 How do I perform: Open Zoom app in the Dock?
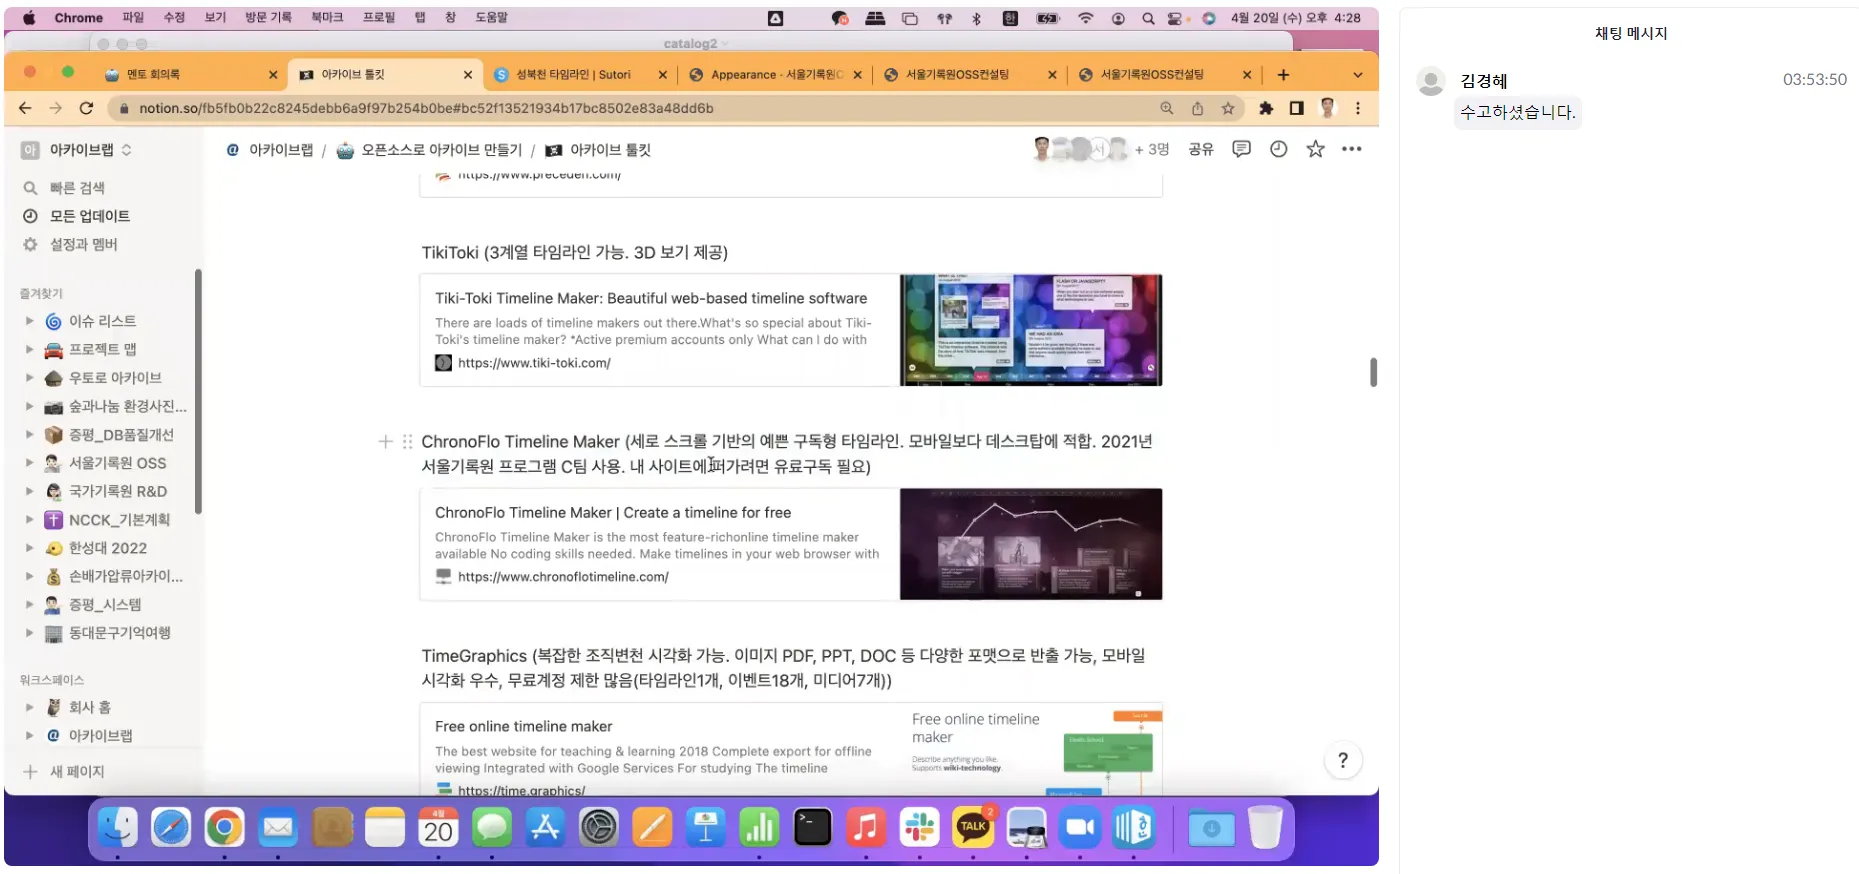(x=1080, y=827)
